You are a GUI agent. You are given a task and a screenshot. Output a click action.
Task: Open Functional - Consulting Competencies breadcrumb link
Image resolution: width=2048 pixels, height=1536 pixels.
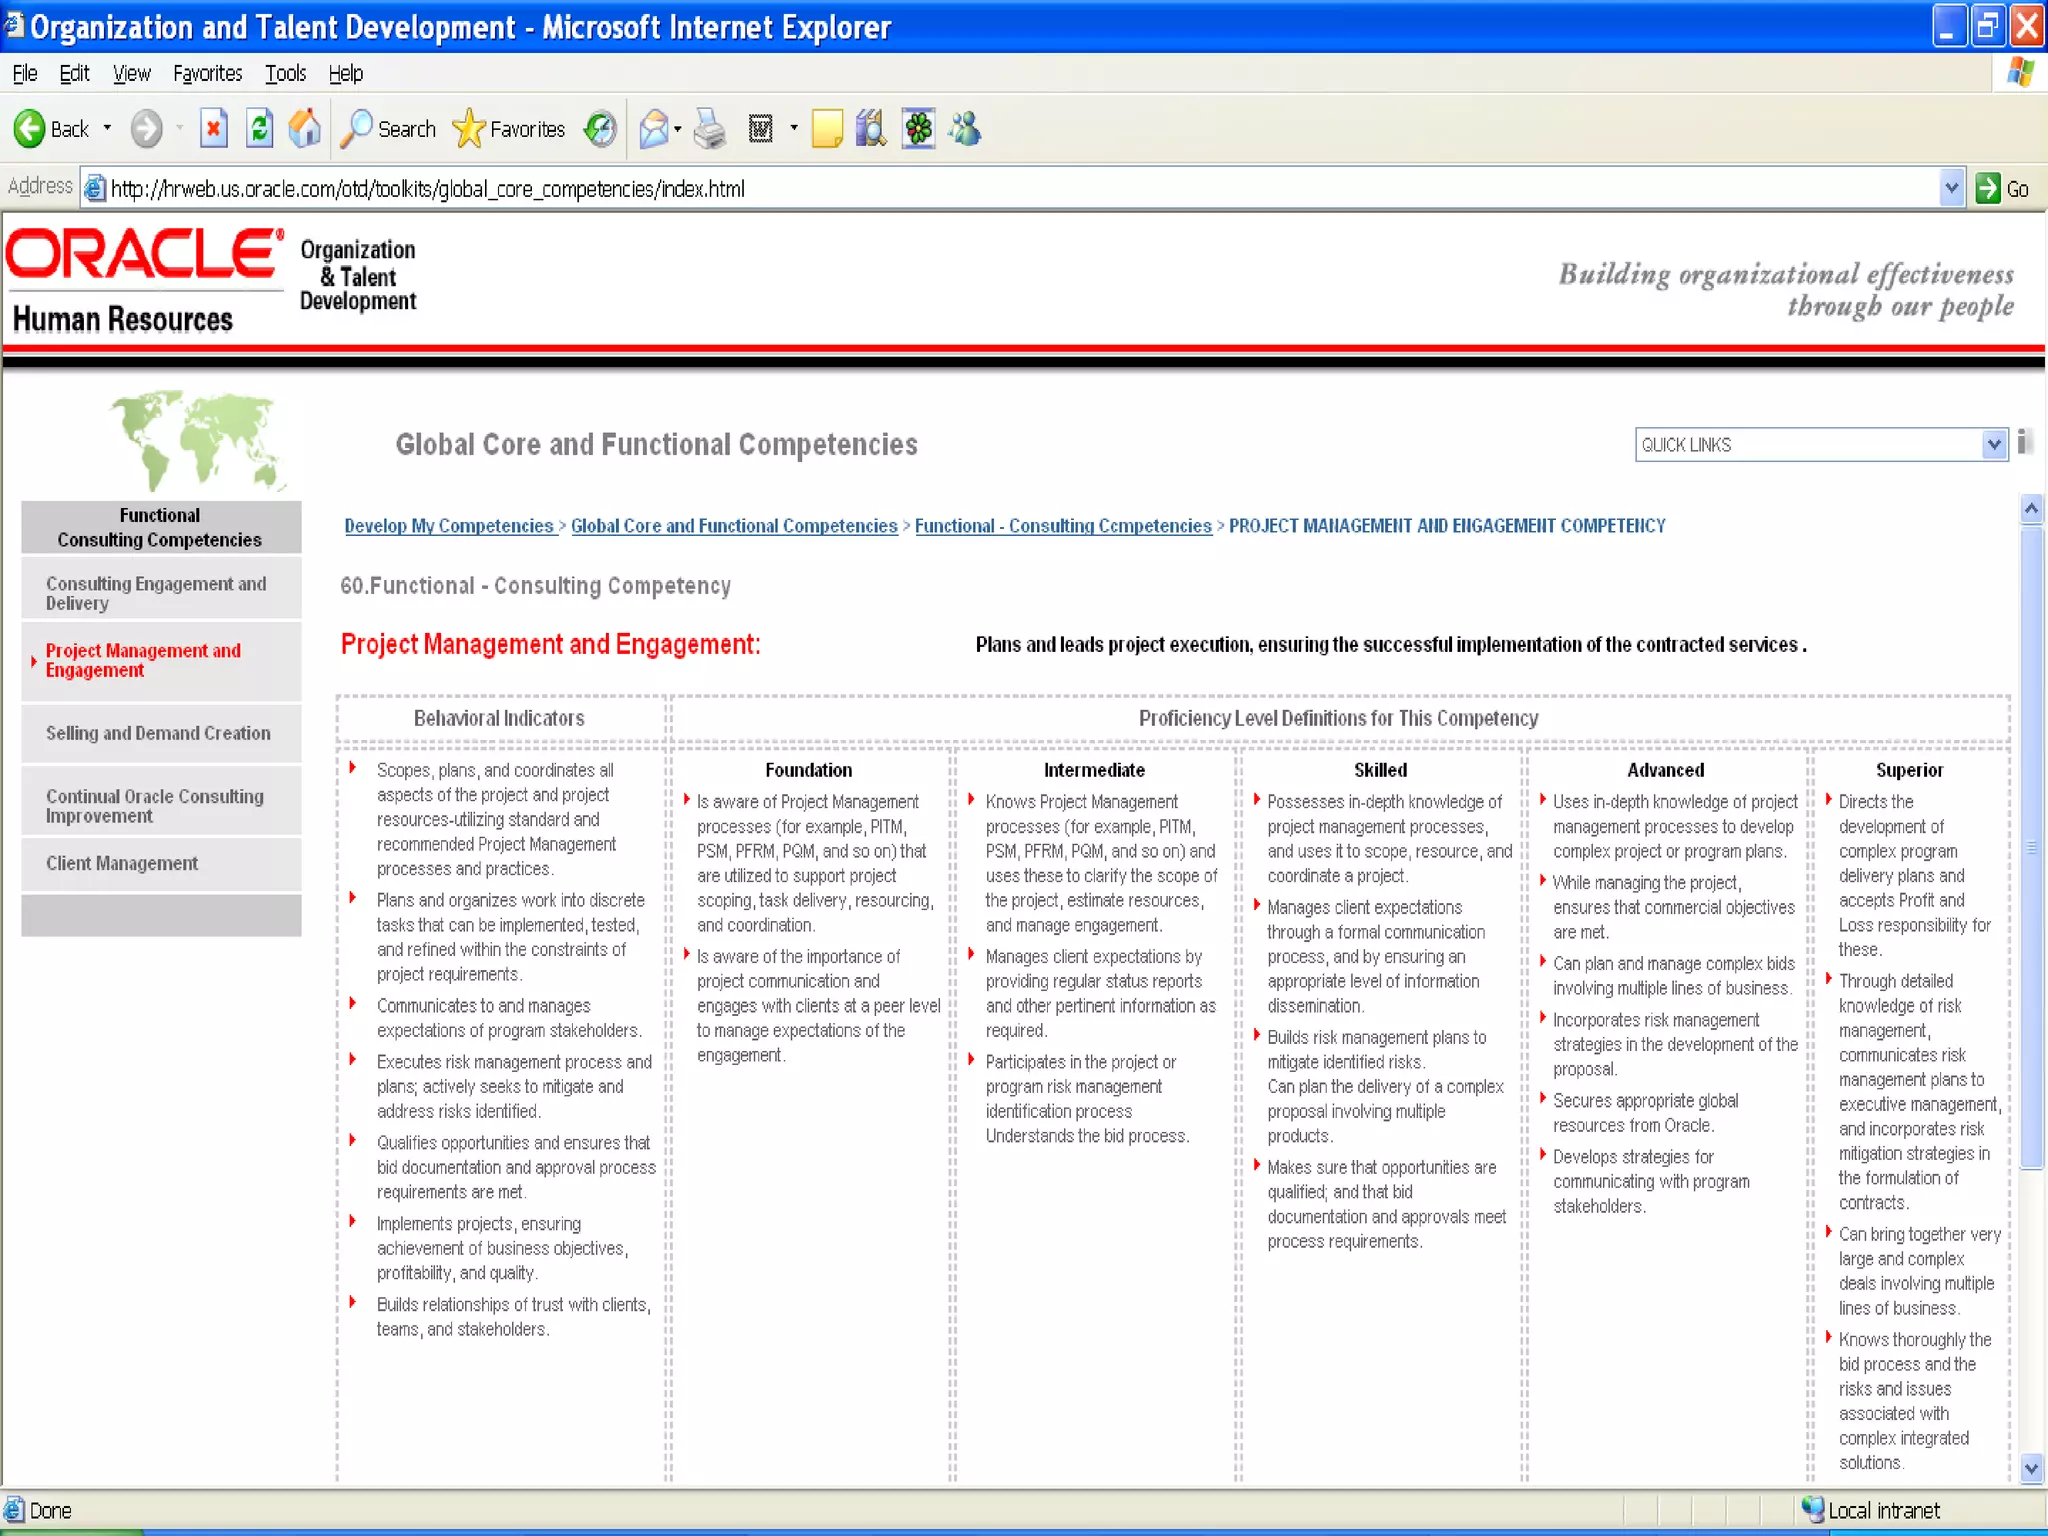1062,526
